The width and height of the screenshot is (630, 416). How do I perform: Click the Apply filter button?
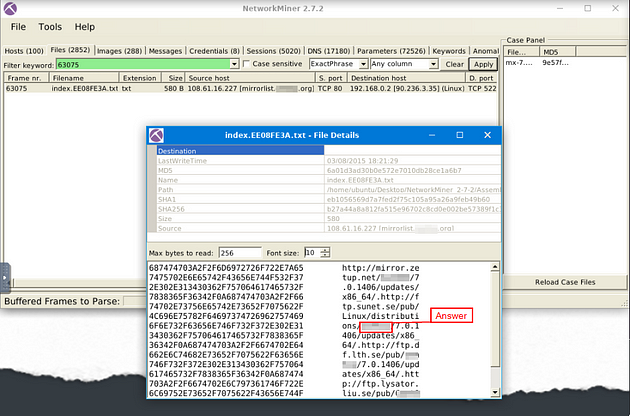[x=483, y=64]
